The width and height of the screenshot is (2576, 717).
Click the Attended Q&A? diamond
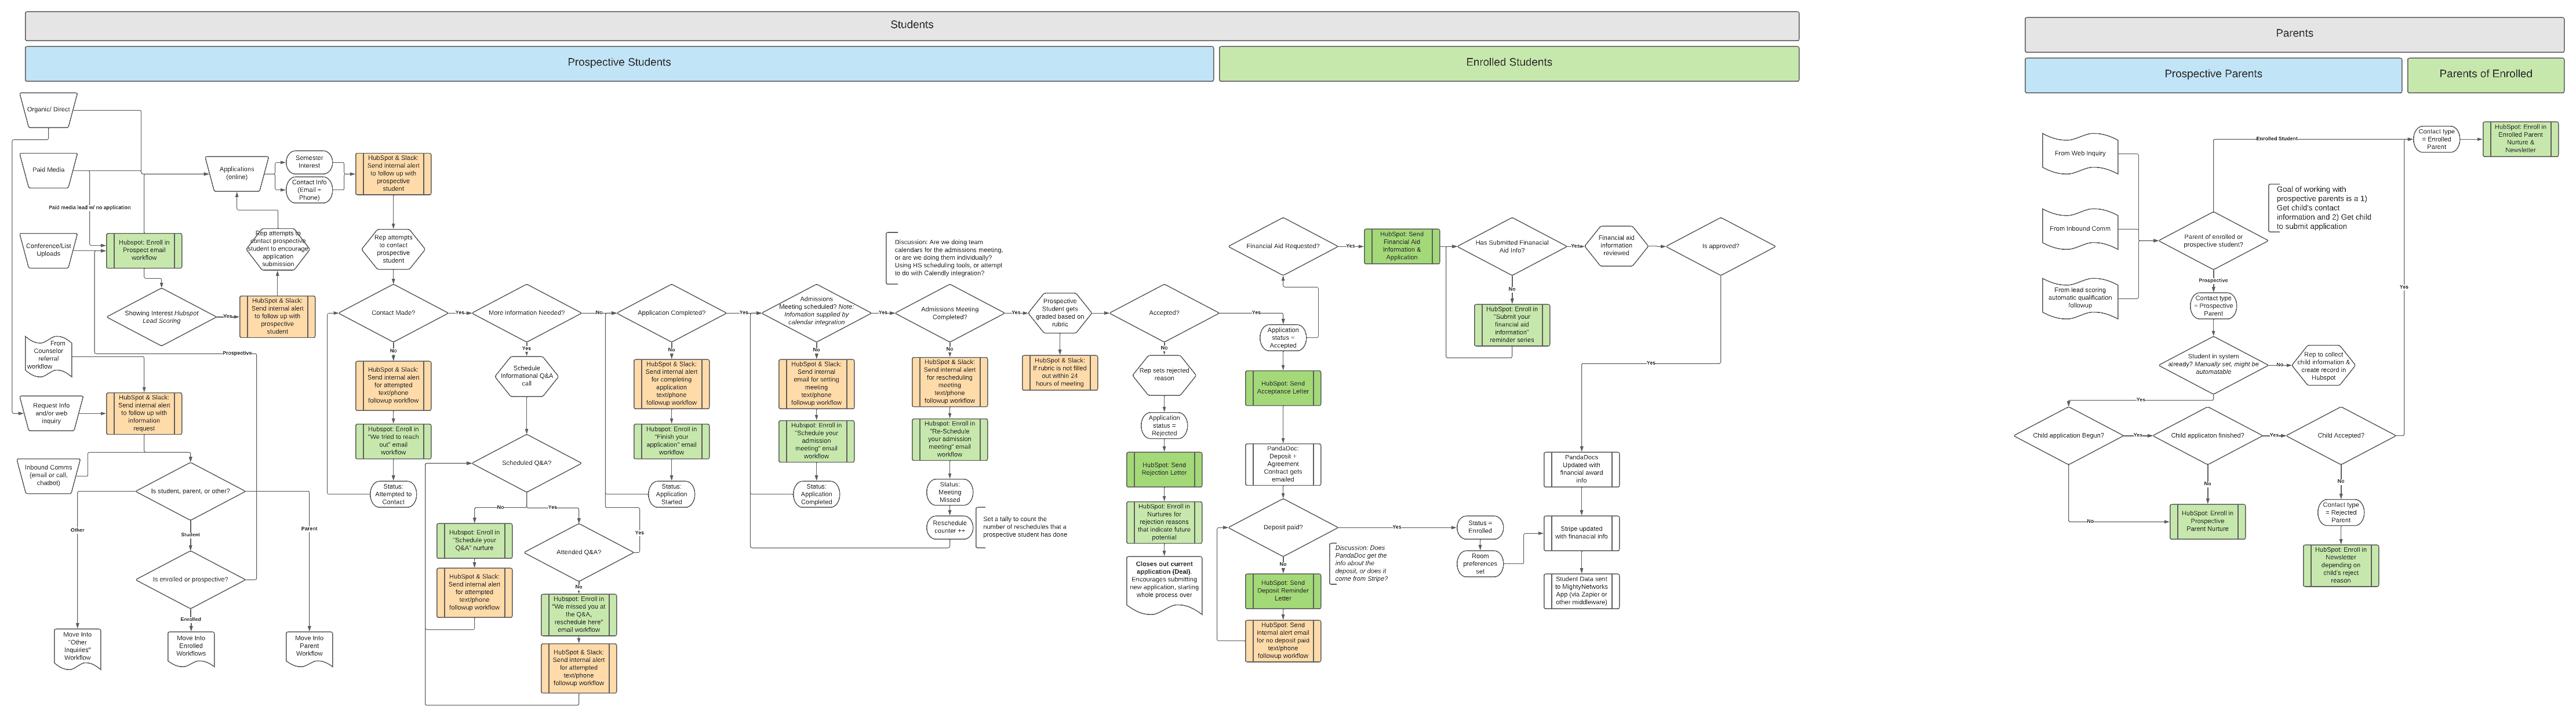[578, 552]
